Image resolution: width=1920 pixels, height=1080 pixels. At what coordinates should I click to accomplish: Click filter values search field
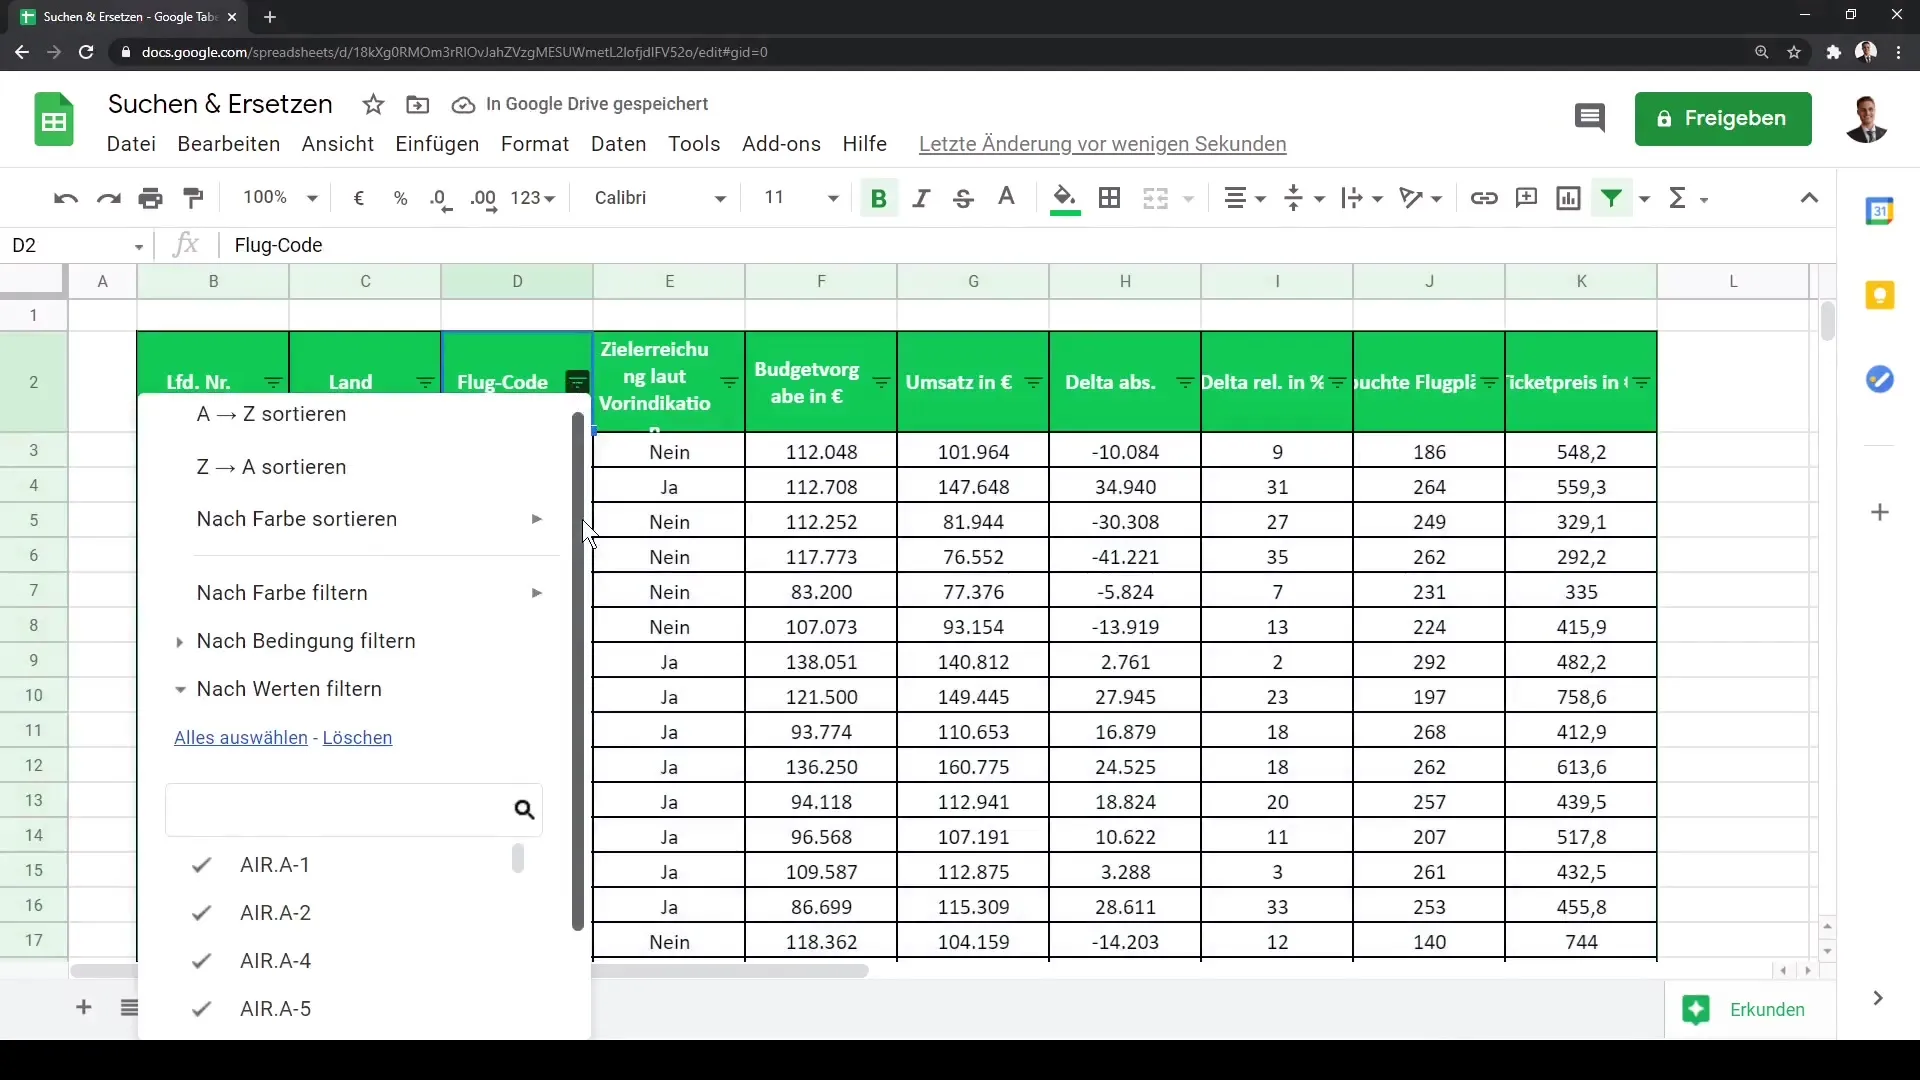pos(354,810)
